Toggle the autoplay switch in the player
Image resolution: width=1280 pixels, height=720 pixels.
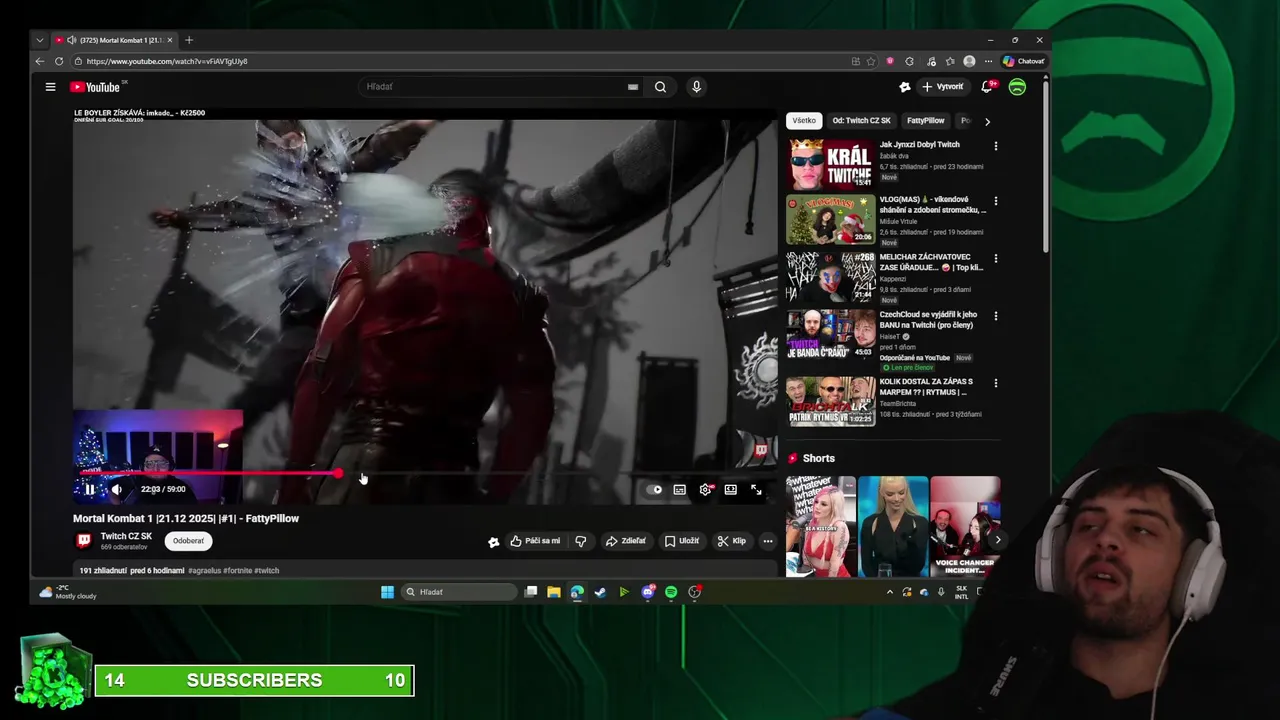click(655, 490)
